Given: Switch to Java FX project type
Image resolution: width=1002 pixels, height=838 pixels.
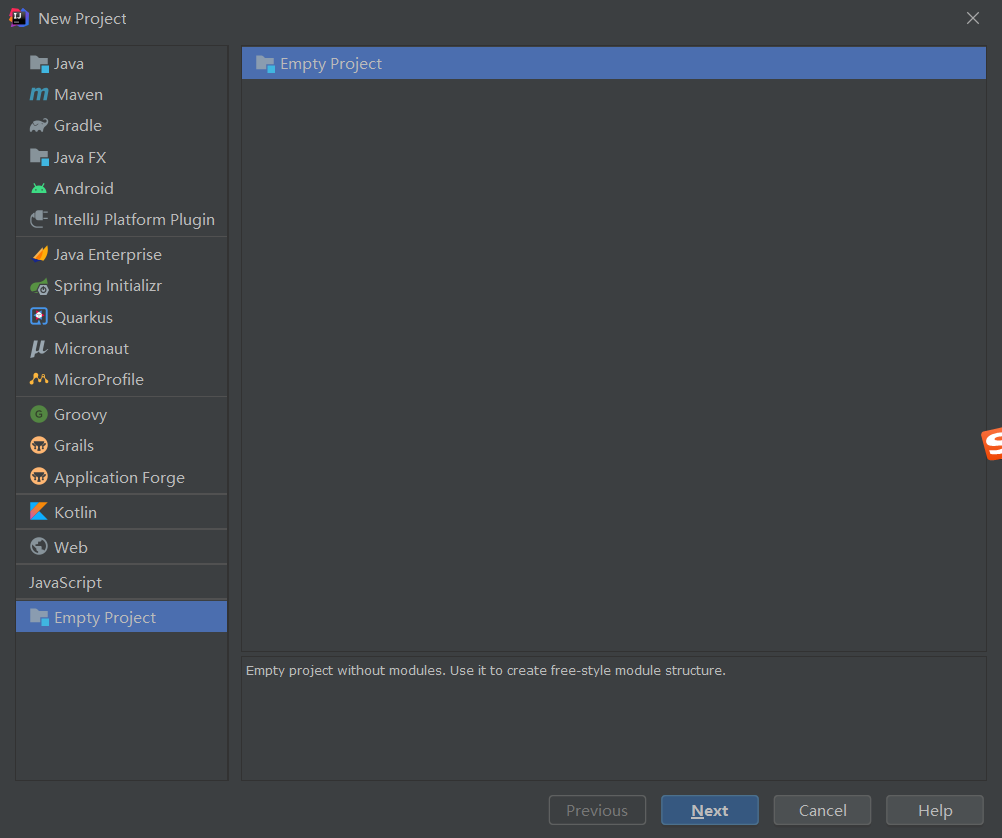Looking at the screenshot, I should (80, 158).
